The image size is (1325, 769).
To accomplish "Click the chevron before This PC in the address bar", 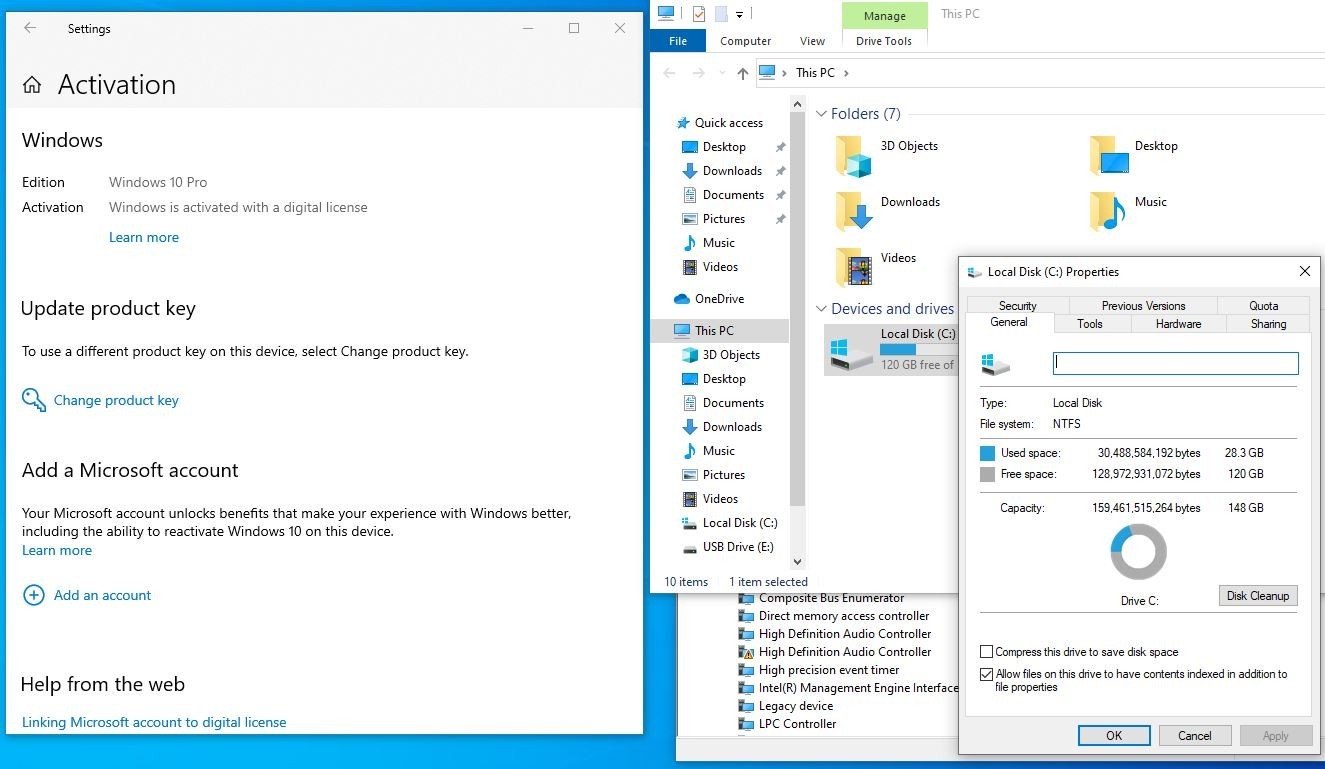I will 786,73.
